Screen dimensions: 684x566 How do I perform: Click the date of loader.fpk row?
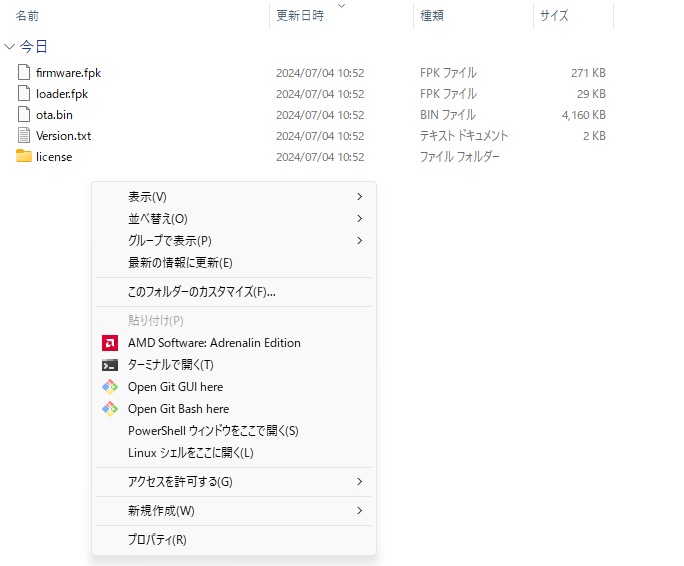click(x=320, y=94)
